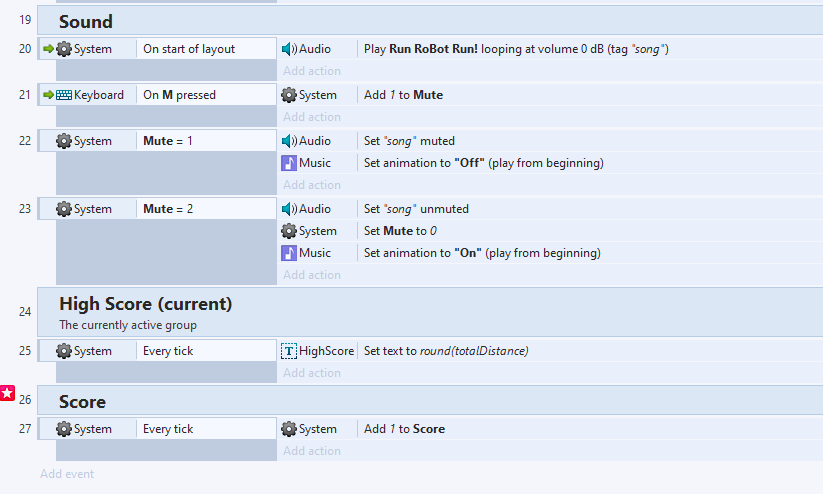Click the Music icon on the "Off" animation action
The width and height of the screenshot is (823, 494).
pos(289,163)
